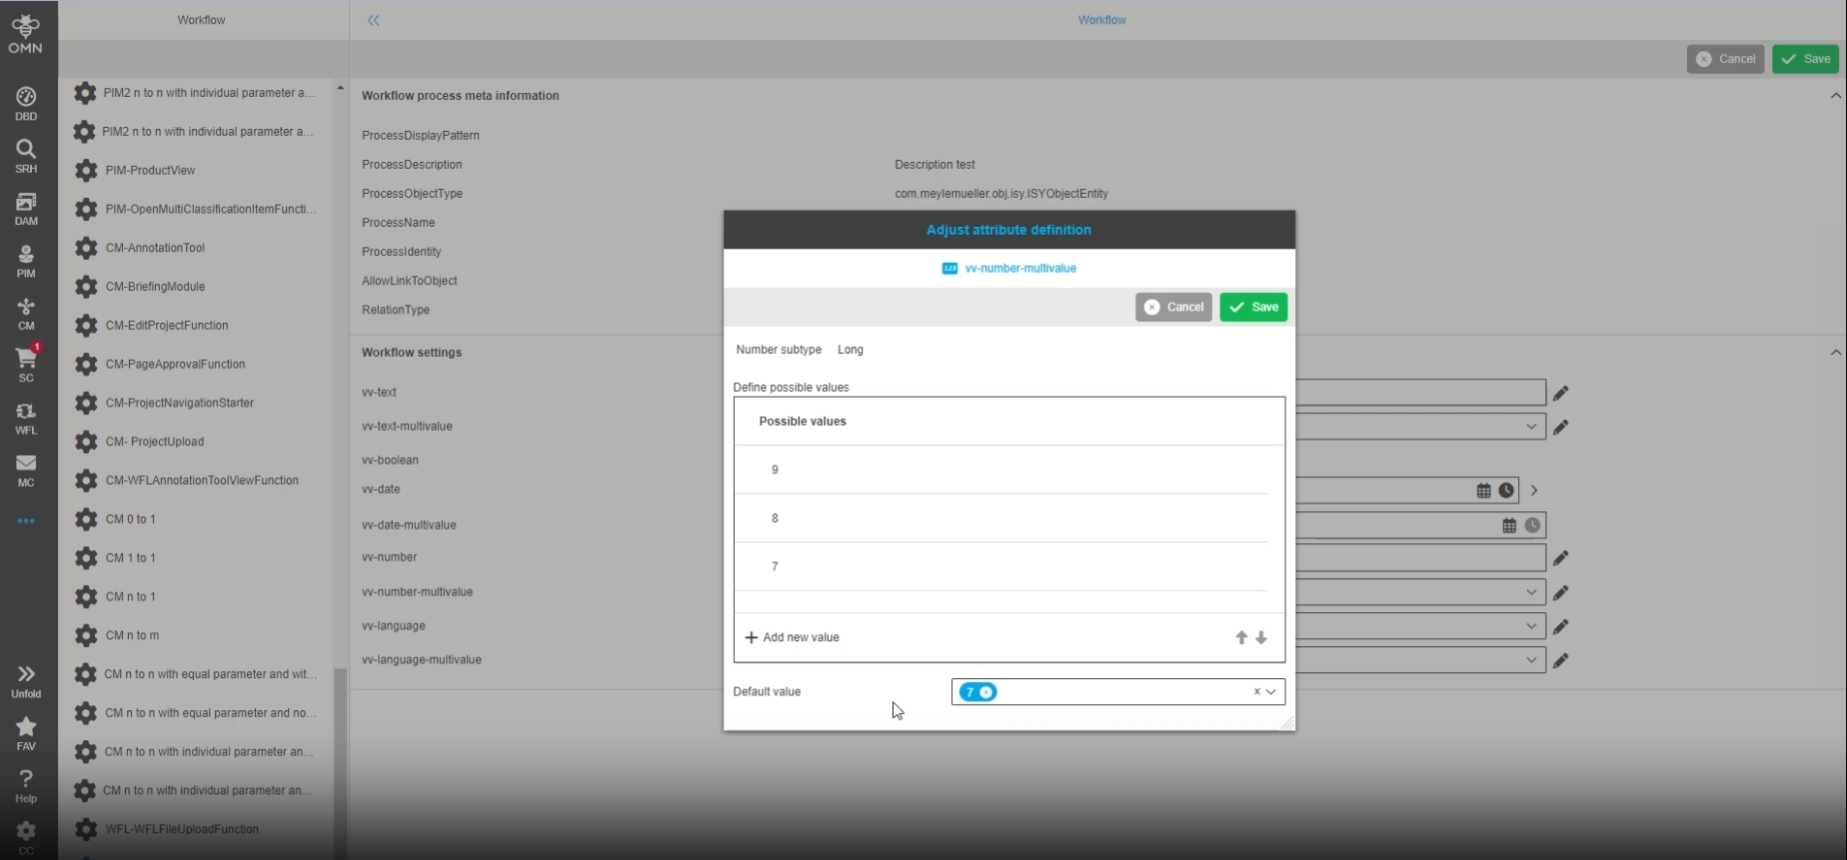
Task: Open the FAV favorites star
Action: point(26,734)
